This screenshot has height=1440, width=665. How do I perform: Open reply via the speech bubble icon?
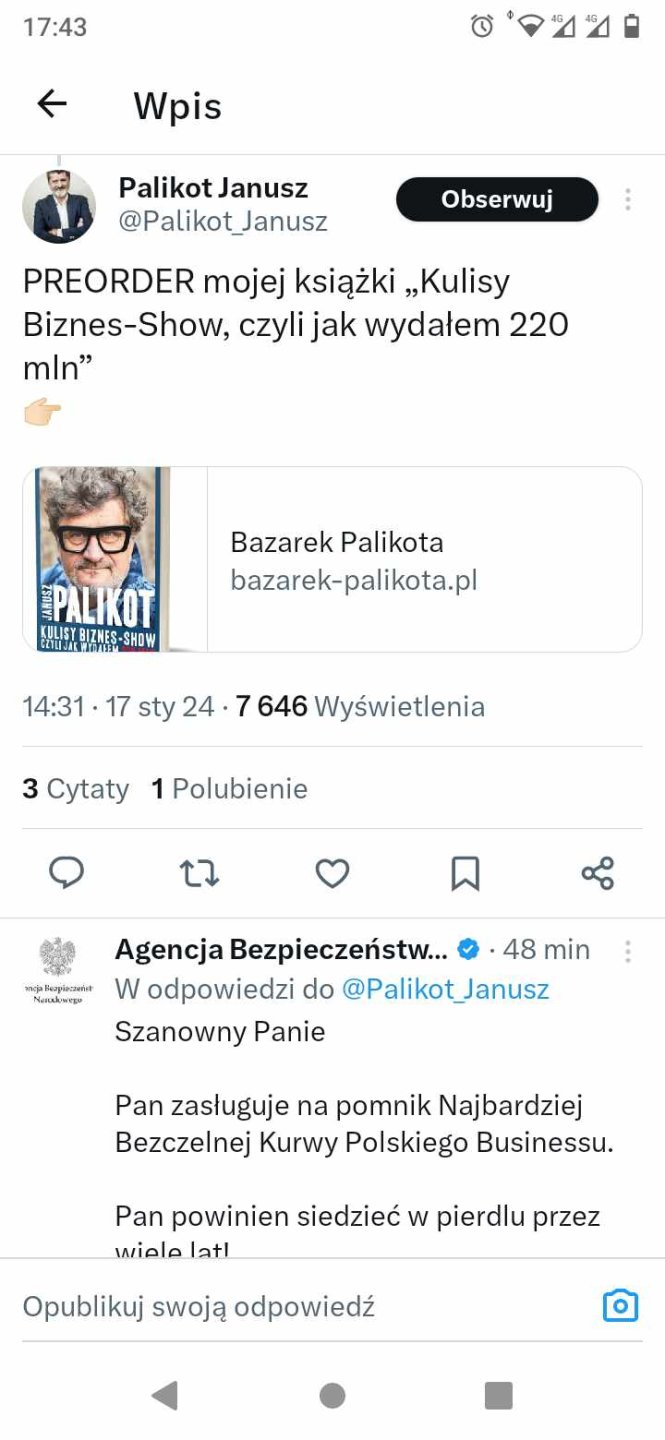coord(67,873)
